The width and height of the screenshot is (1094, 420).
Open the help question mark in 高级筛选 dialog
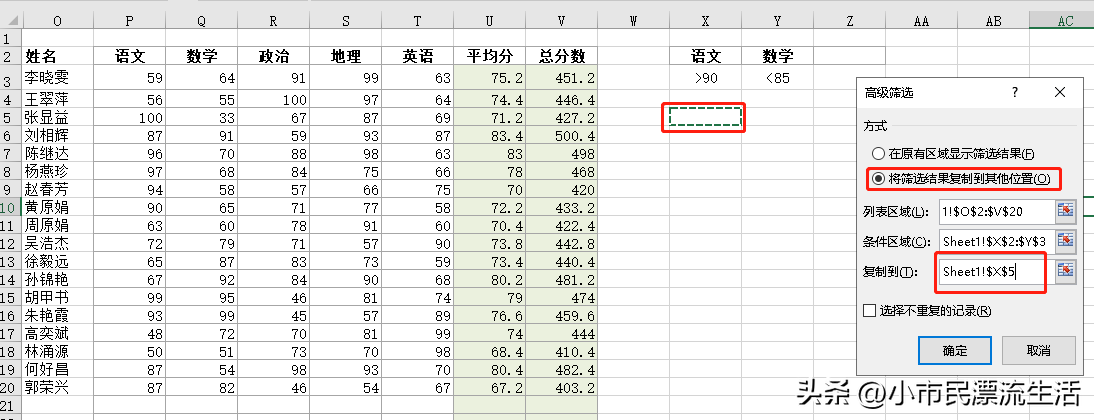tap(1015, 92)
